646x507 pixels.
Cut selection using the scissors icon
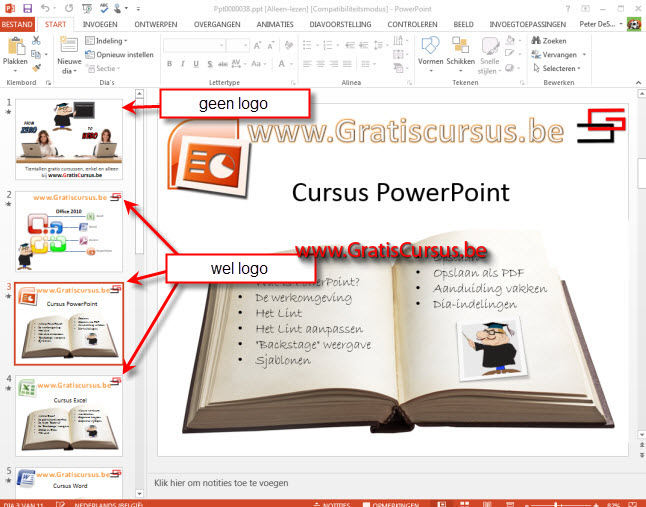coord(36,40)
